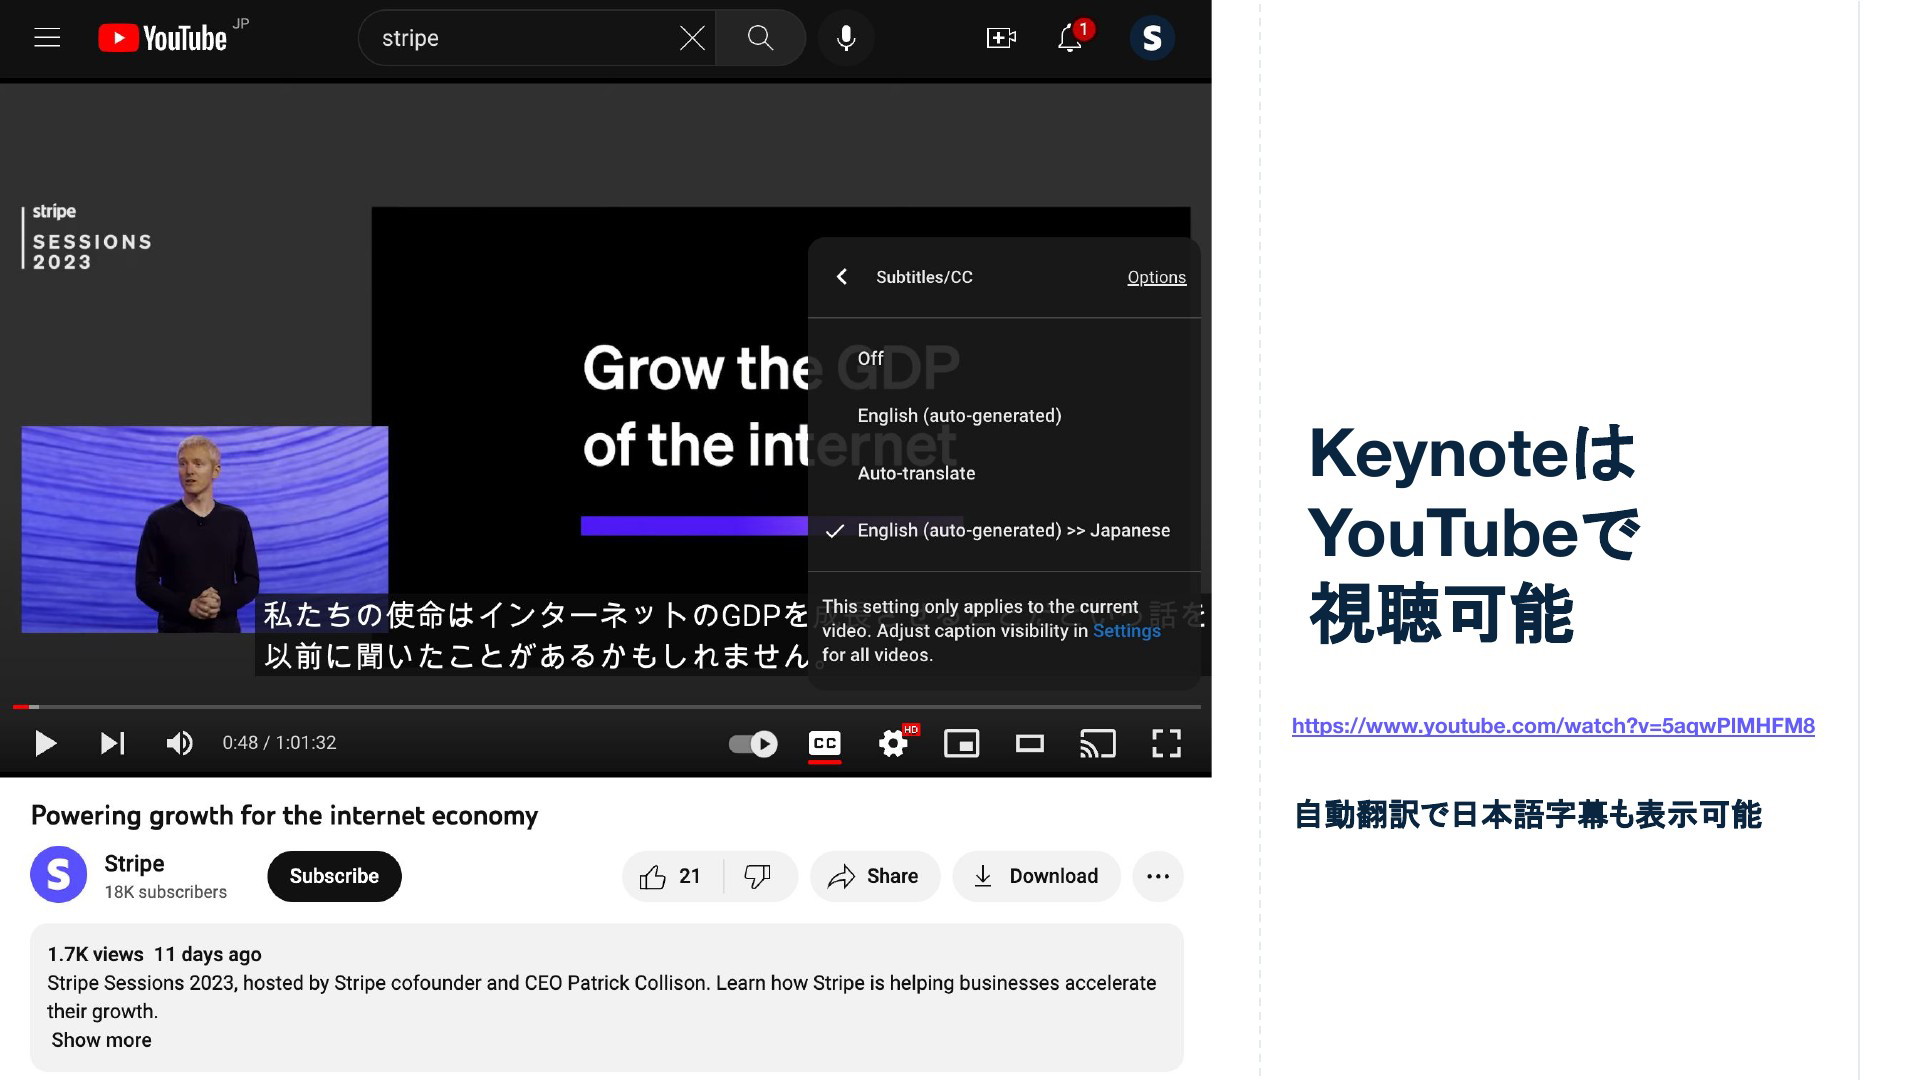Clear the search text with X
Image resolution: width=1920 pixels, height=1080 pixels.
(692, 38)
